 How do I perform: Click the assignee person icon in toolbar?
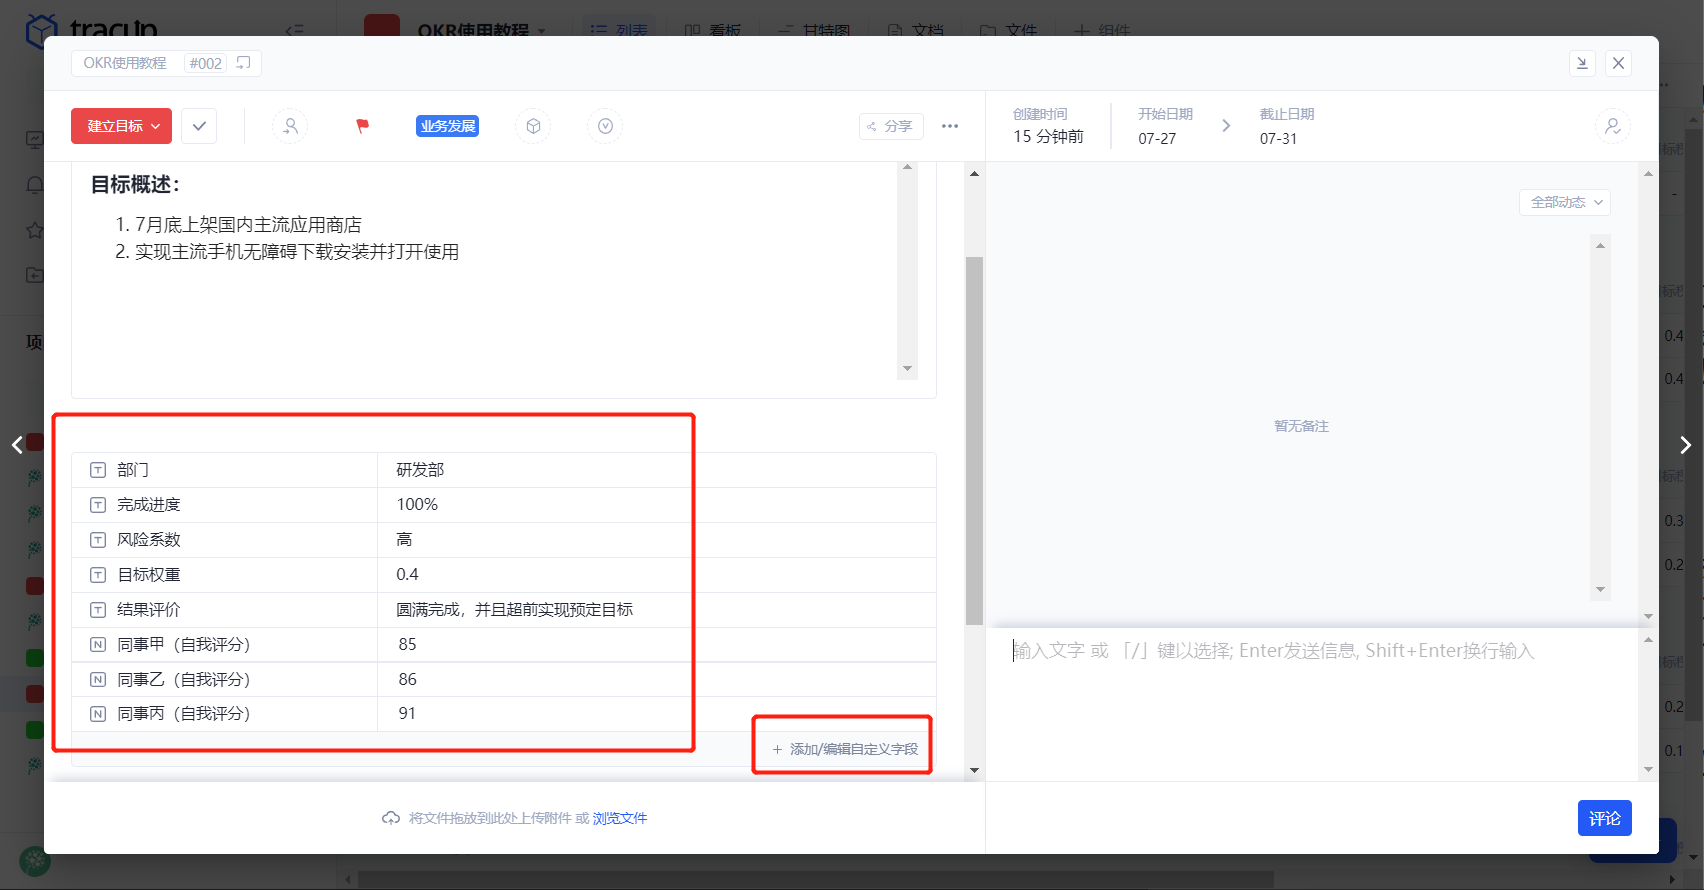[x=290, y=126]
